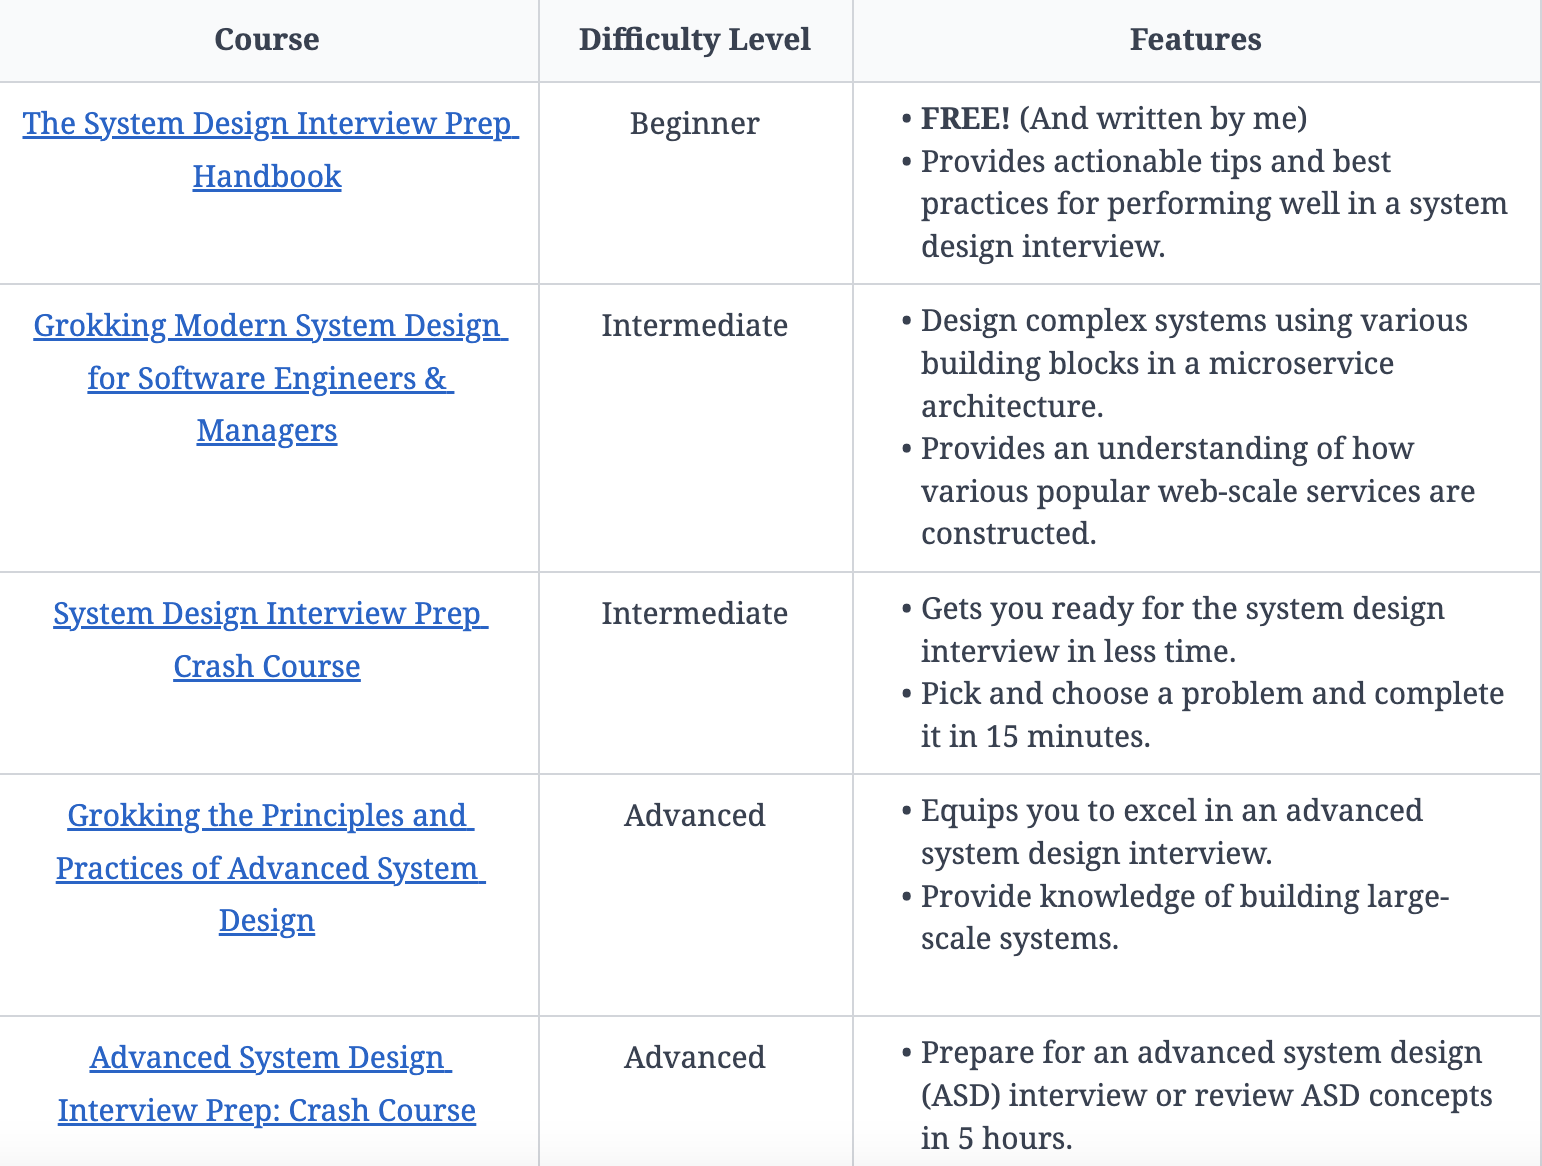Open Grokking Modern System Design for Software Engineers link
1542x1166 pixels.
(270, 326)
